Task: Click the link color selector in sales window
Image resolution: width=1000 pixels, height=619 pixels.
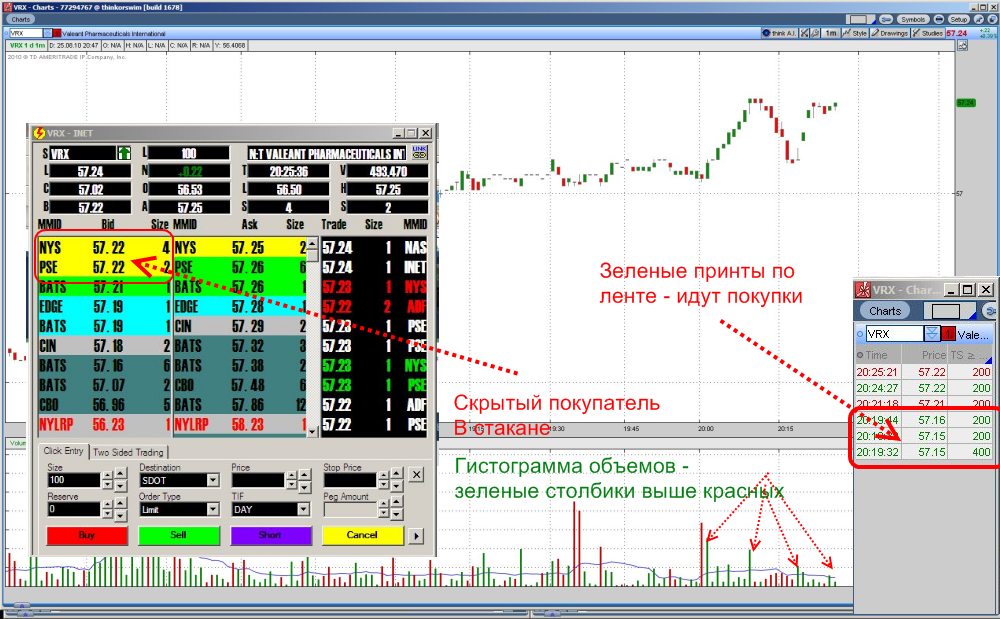Action: coord(949,311)
